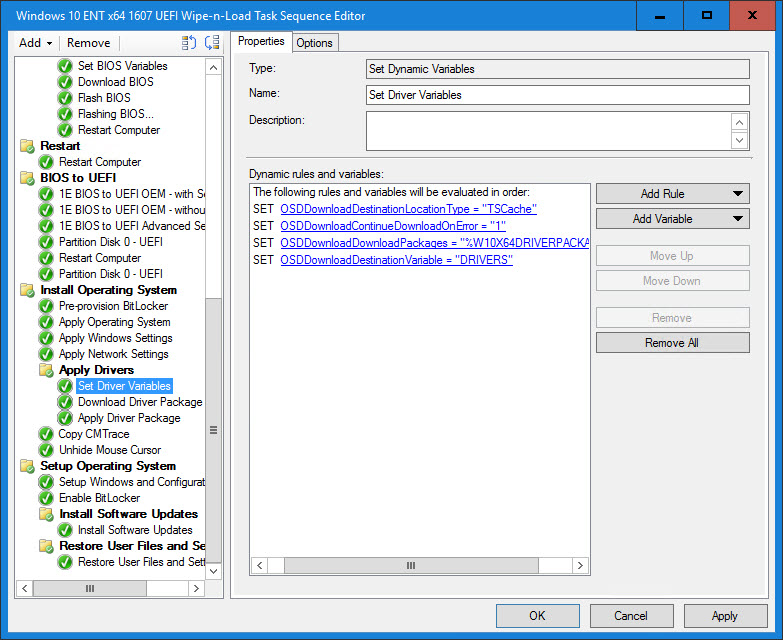
Task: Click the Setup Operating System folder icon
Action: click(27, 466)
